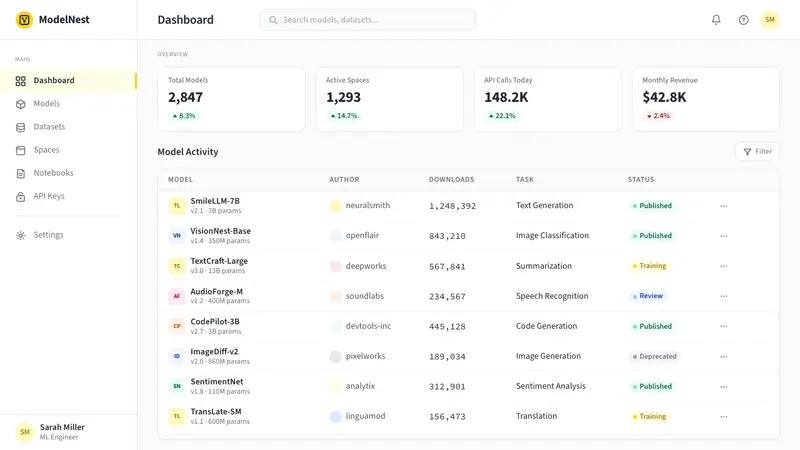Screen dimensions: 800x450
Task: Click the neuralsmith author avatar
Action: point(335,206)
